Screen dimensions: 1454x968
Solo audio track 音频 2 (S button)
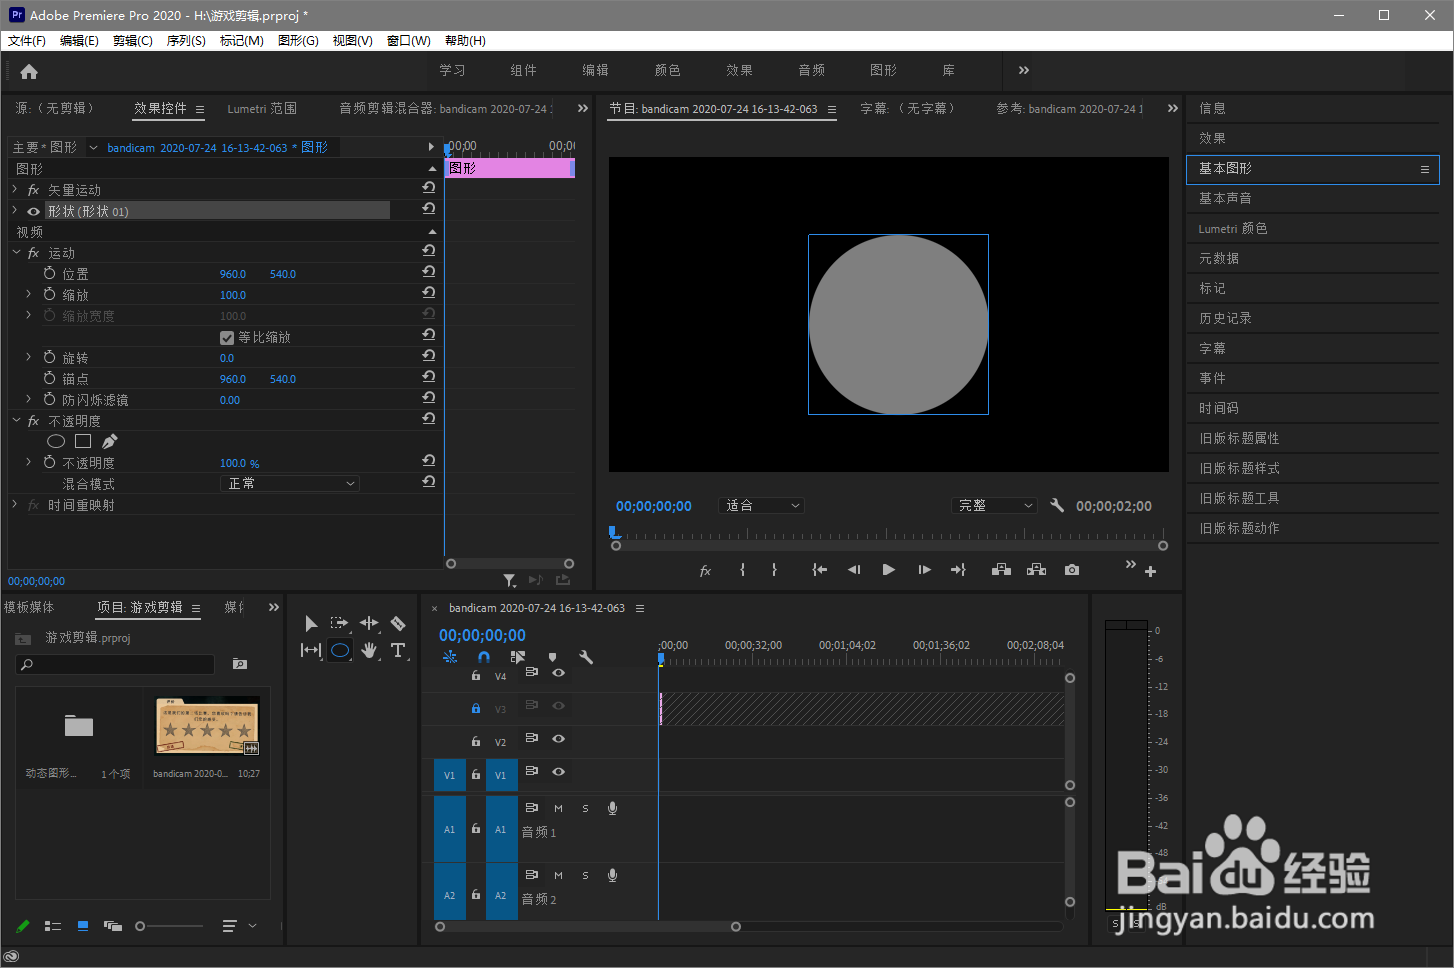585,875
